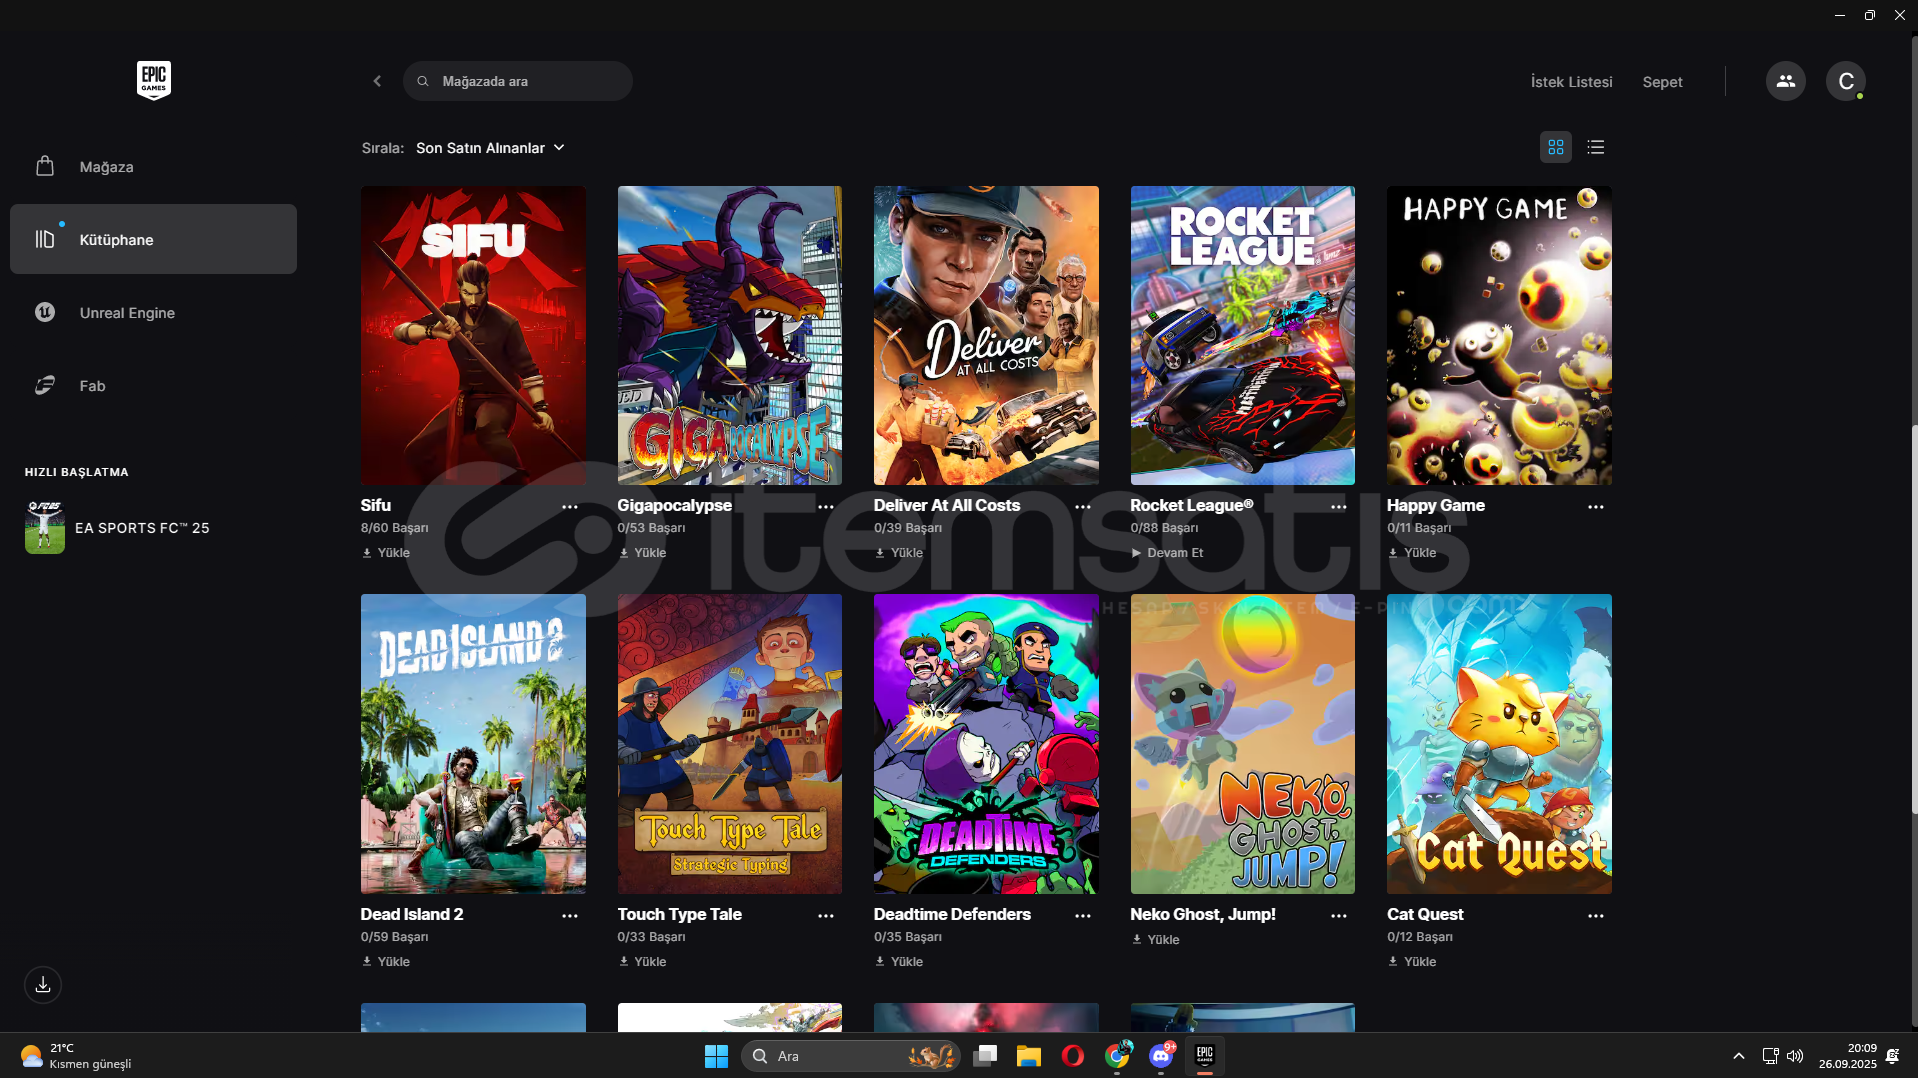Viewport: 1918px width, 1078px height.
Task: Open Sepet cart
Action: coord(1662,82)
